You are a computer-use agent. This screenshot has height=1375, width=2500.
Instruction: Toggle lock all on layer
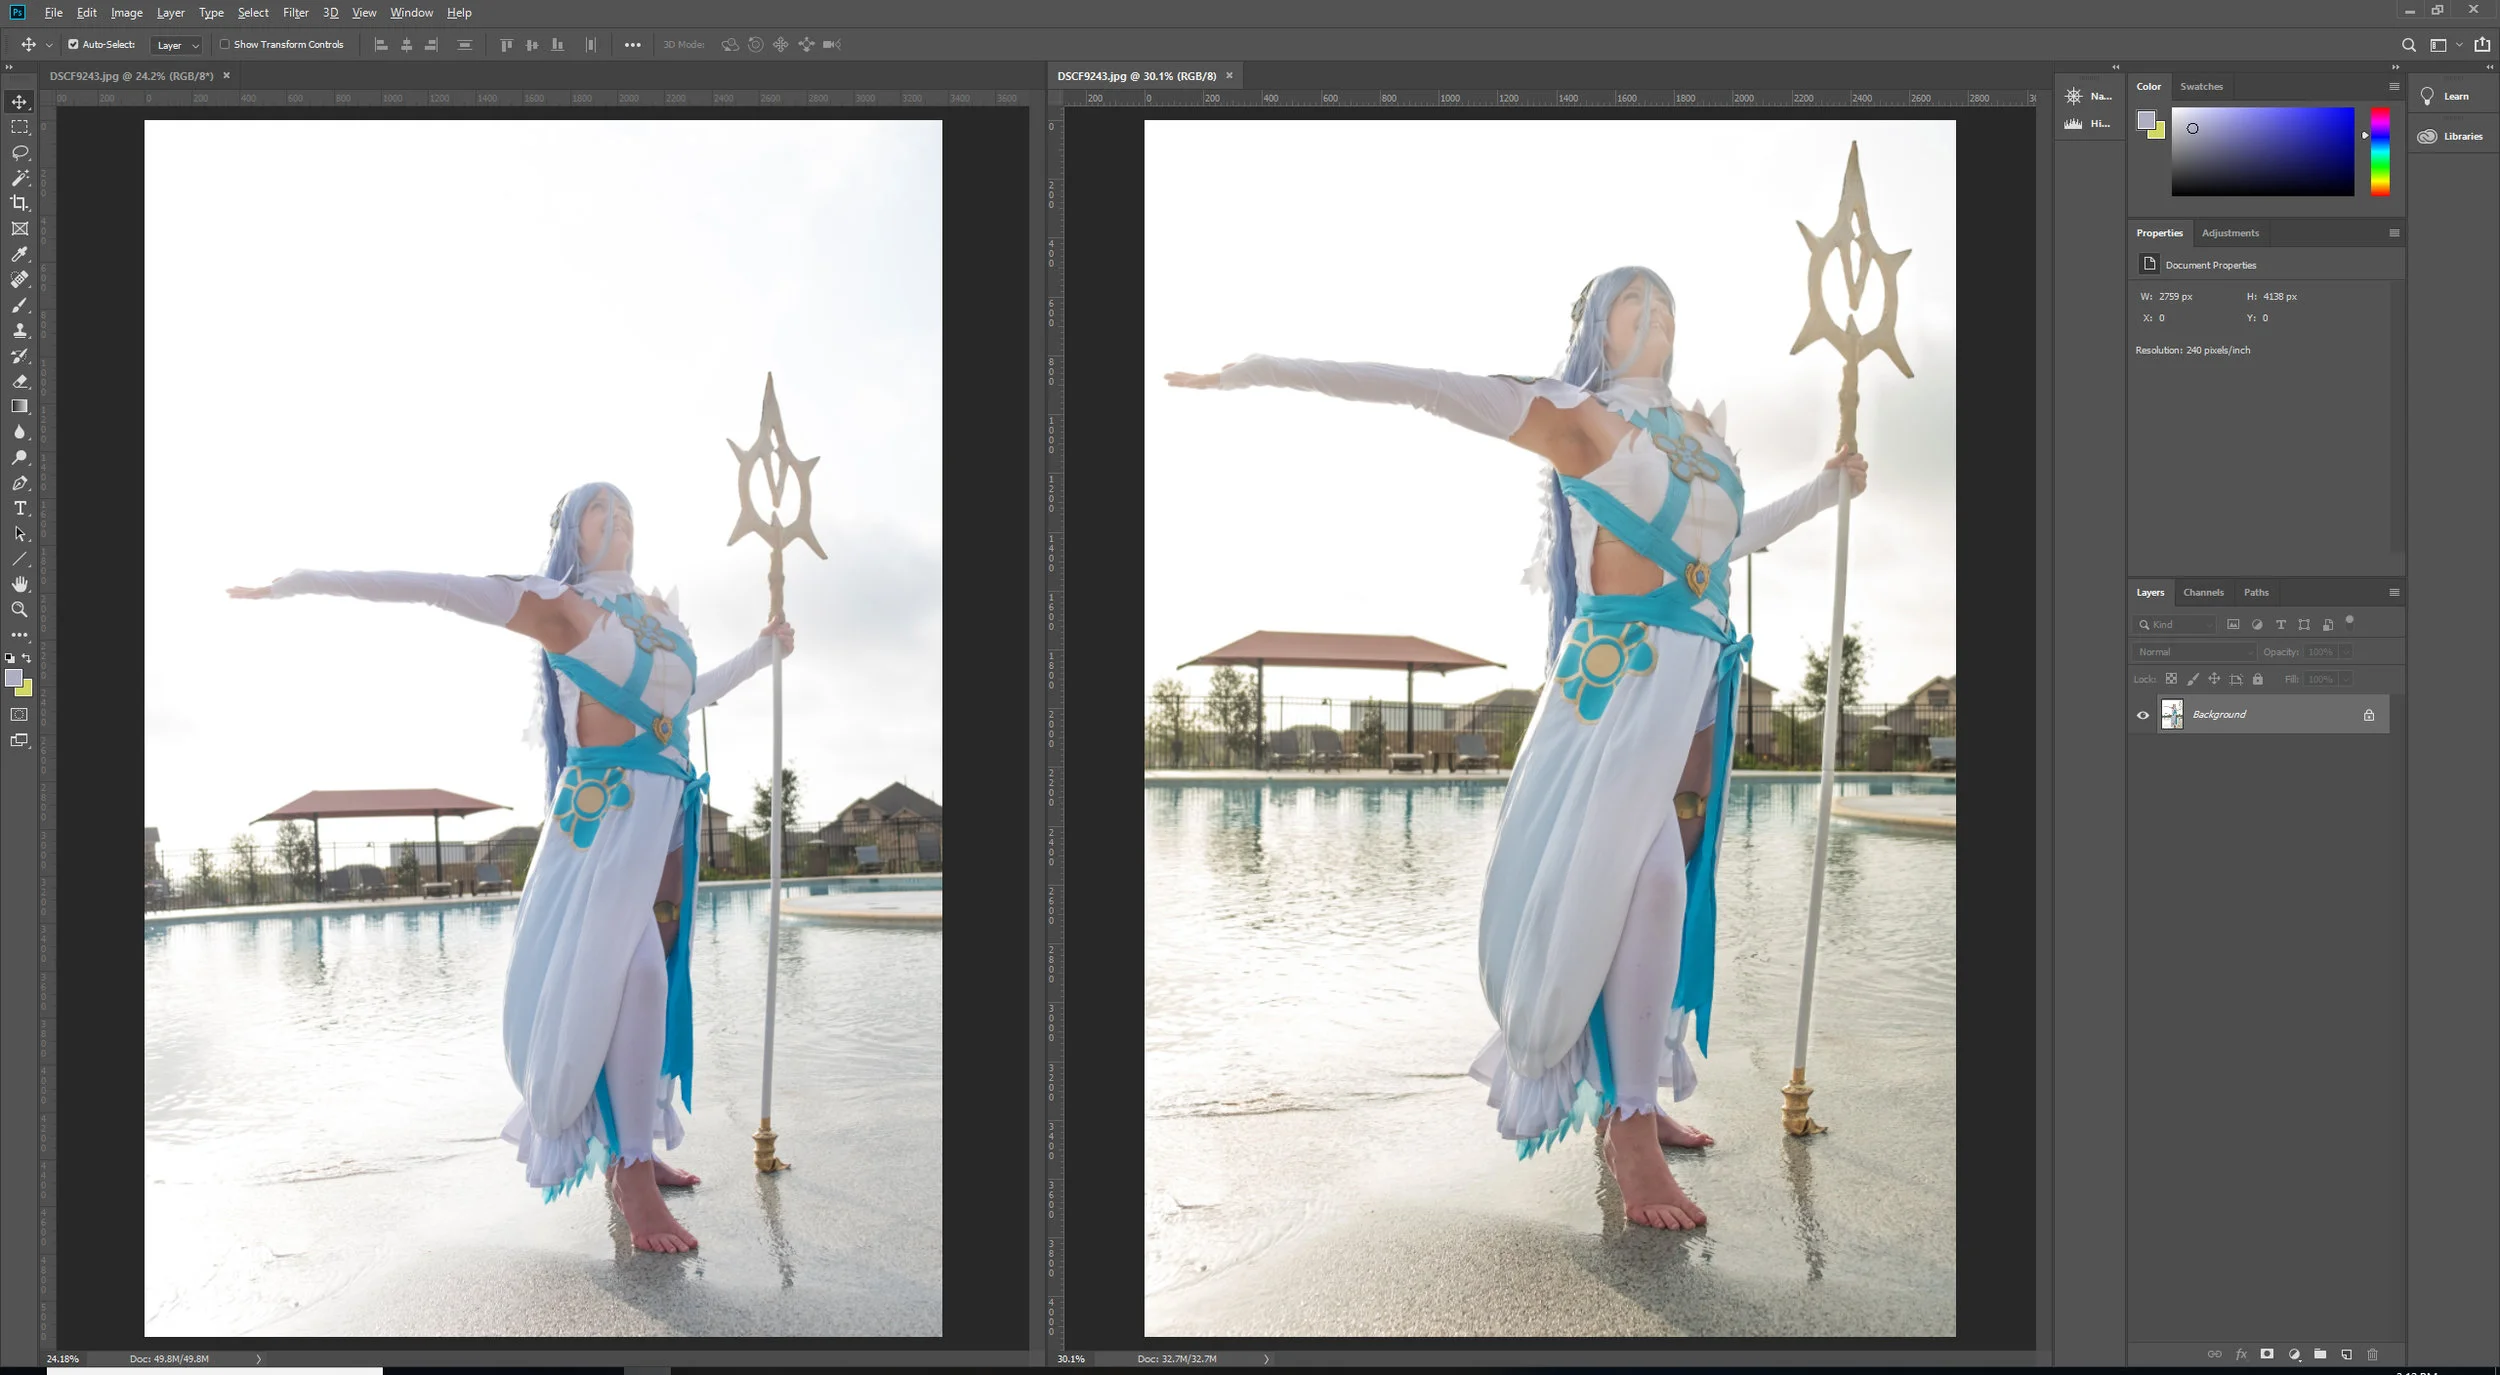2257,679
